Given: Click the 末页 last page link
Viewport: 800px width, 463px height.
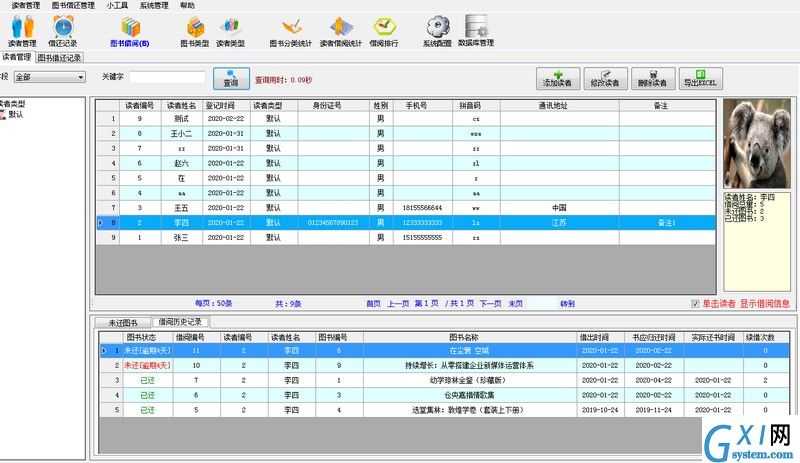Looking at the screenshot, I should (x=516, y=304).
